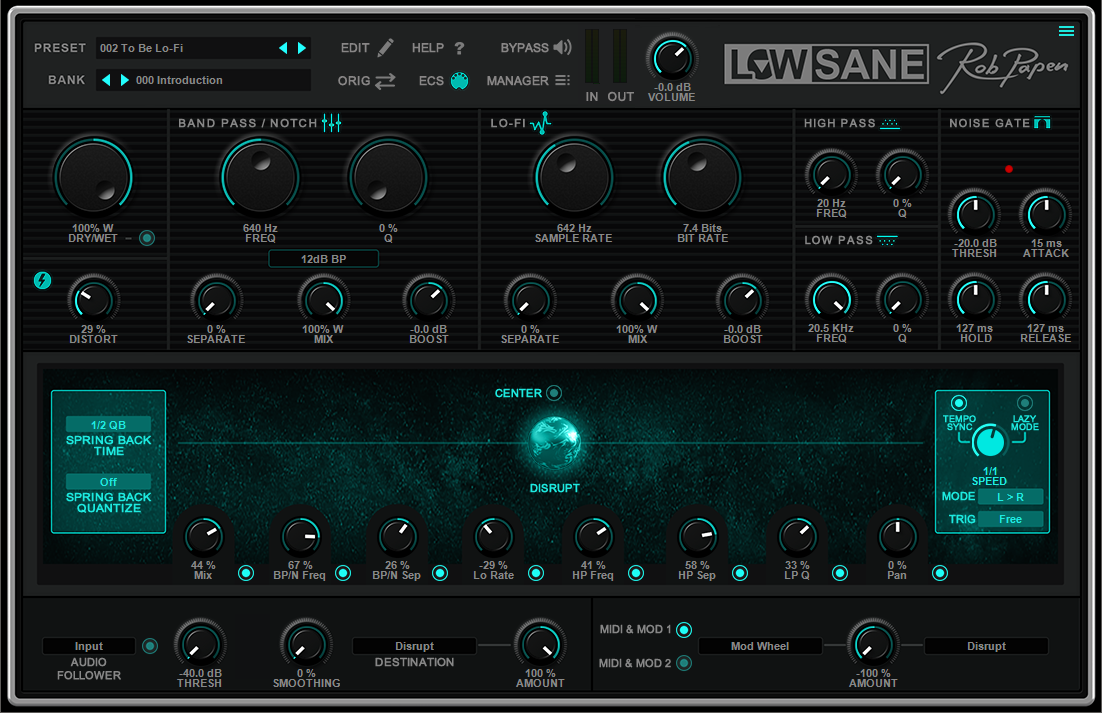Enable the MIDI & MOD 1 toggle
Viewport: 1102px width, 713px height.
pyautogui.click(x=684, y=630)
